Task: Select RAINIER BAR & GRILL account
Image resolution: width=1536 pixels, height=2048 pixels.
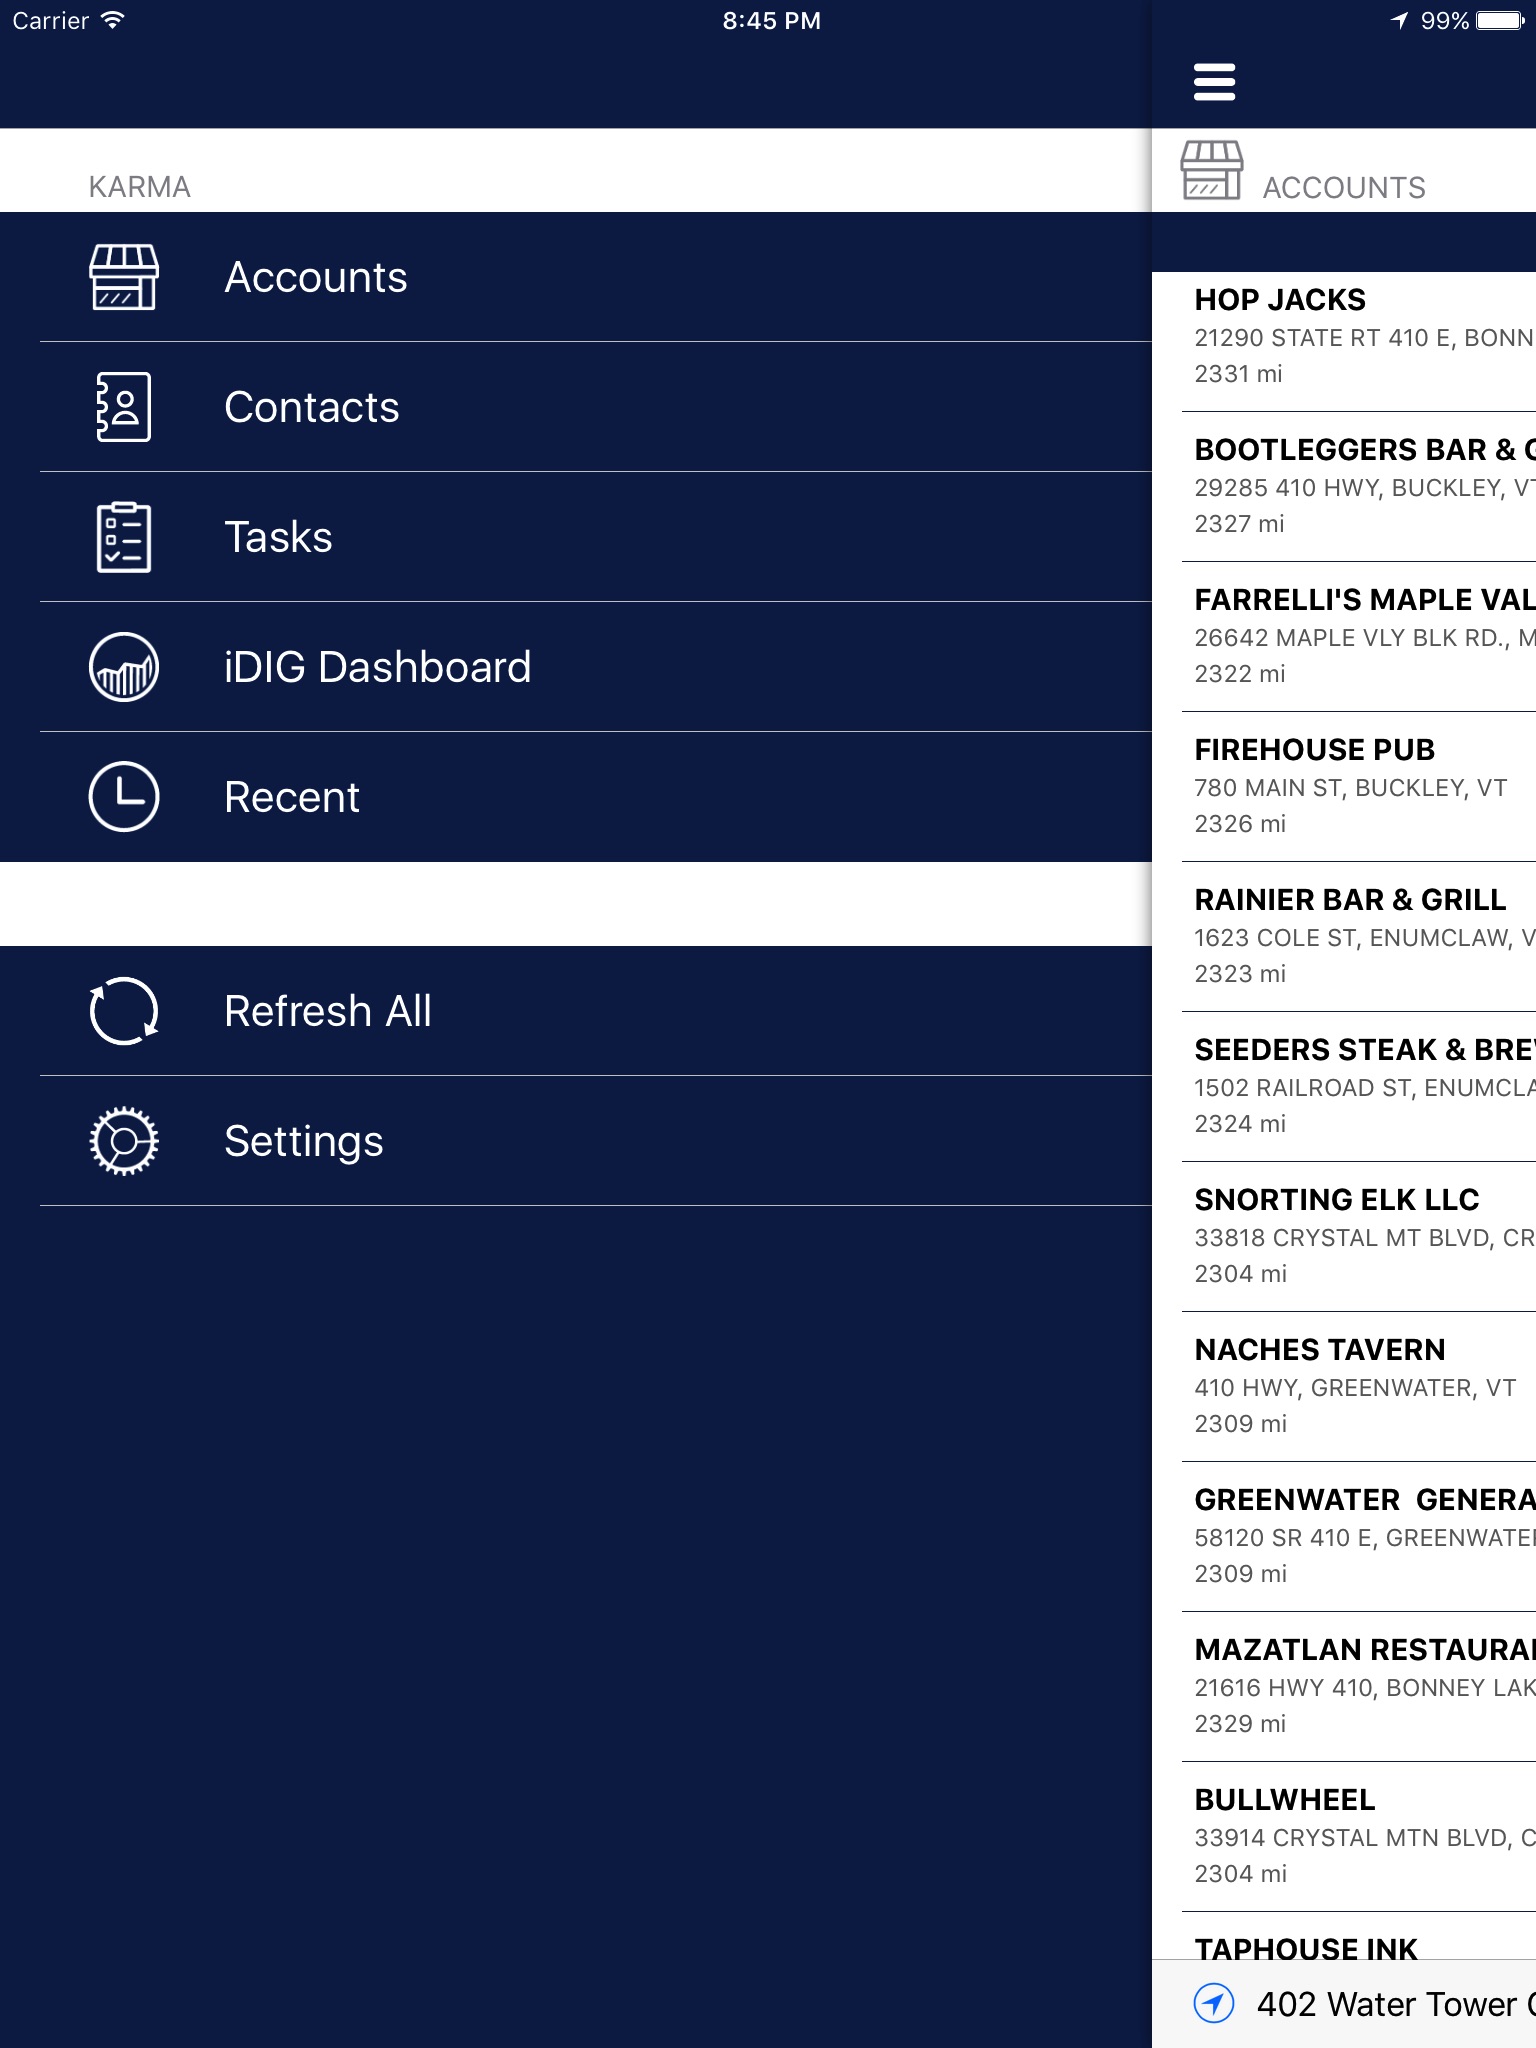Action: point(1344,937)
